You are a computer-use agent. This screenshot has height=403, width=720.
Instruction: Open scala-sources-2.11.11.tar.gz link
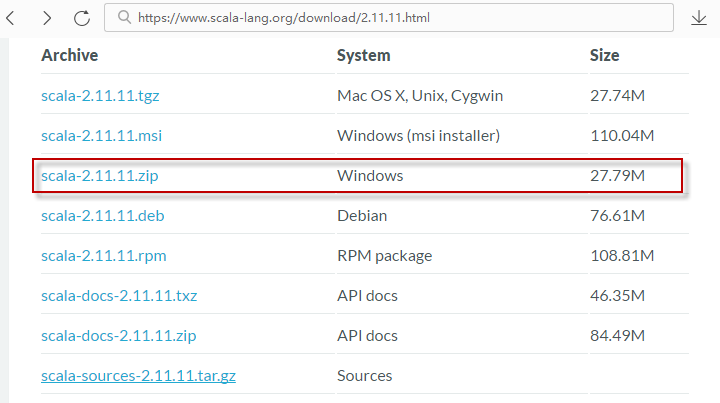tap(138, 376)
